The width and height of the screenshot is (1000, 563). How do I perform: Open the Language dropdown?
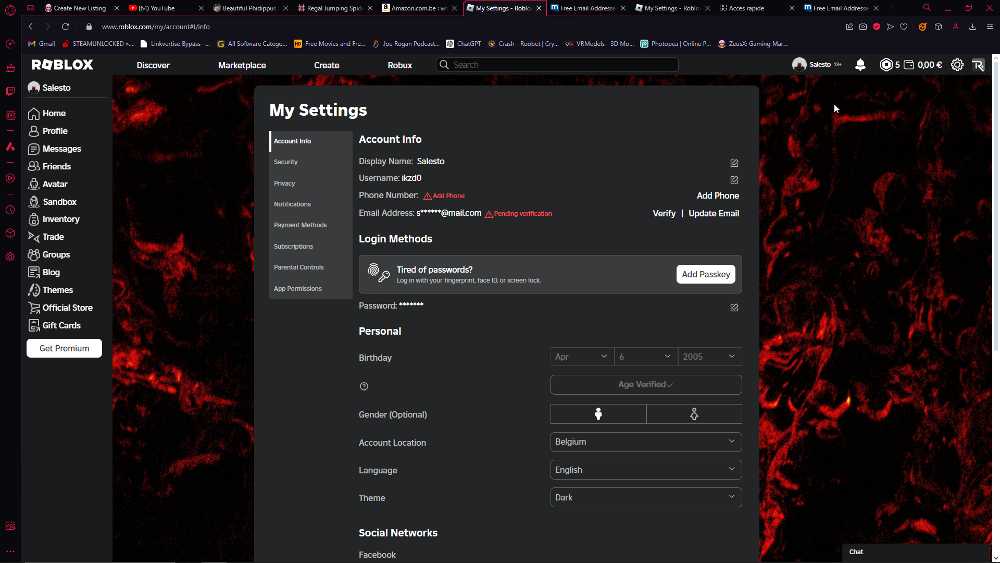[x=645, y=470]
